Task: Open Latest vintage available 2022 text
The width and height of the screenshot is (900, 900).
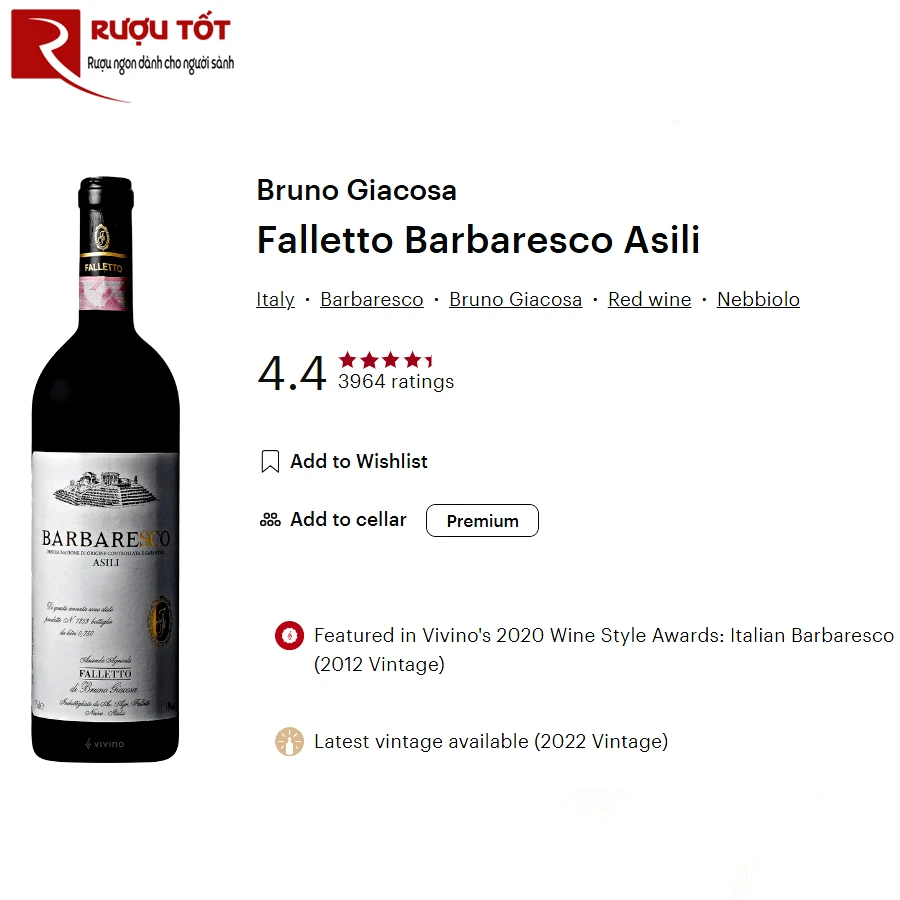Action: click(491, 742)
